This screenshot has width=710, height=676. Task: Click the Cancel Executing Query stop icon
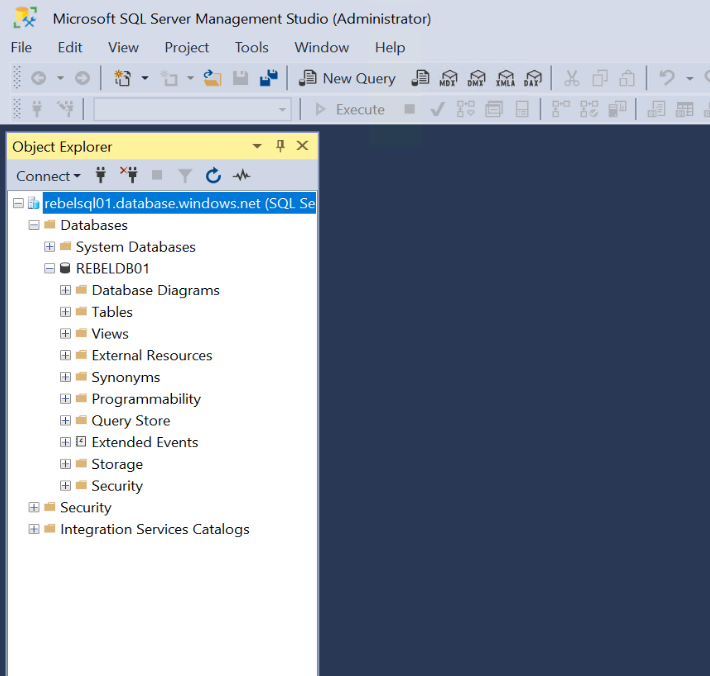tap(409, 109)
